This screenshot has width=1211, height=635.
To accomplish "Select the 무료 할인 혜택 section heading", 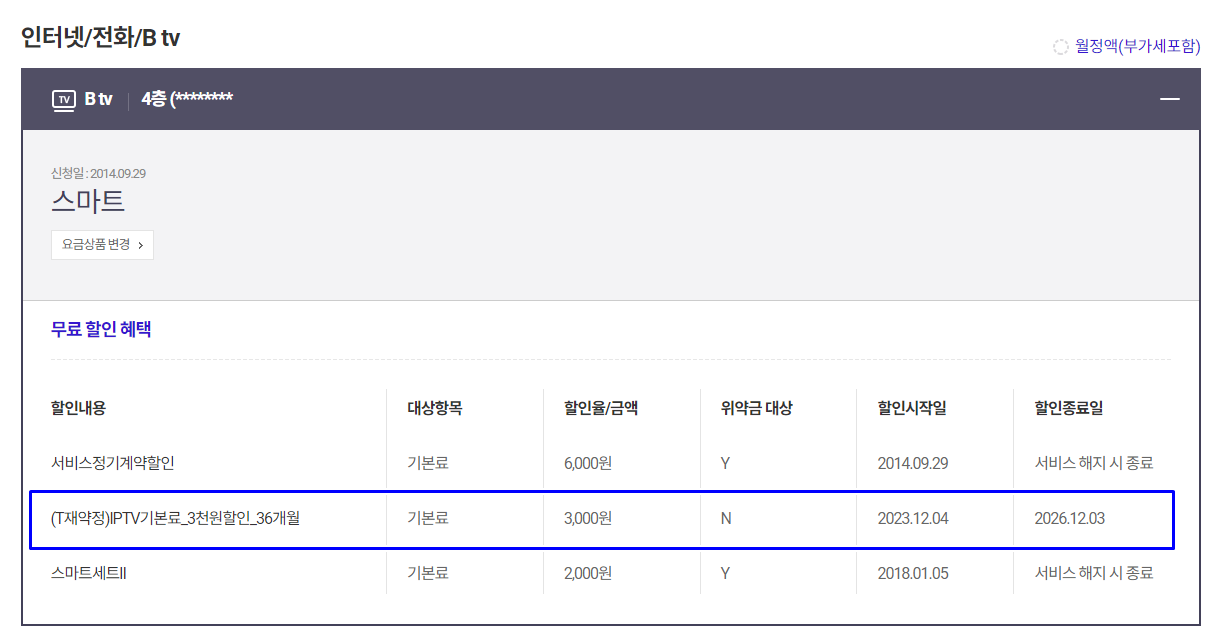I will click(101, 328).
